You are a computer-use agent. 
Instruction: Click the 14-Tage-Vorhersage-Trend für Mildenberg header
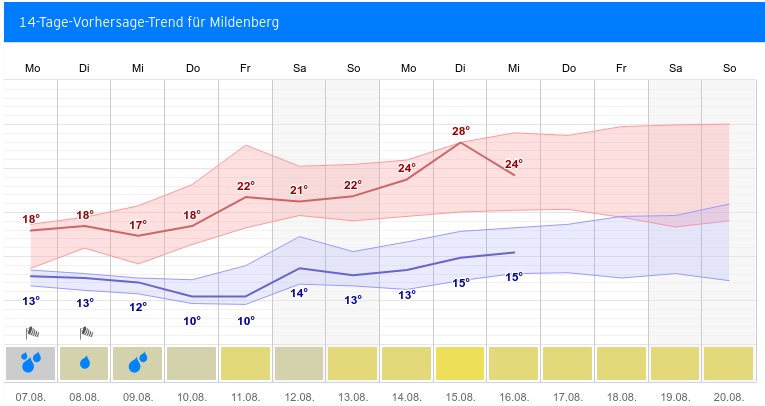[x=150, y=22]
